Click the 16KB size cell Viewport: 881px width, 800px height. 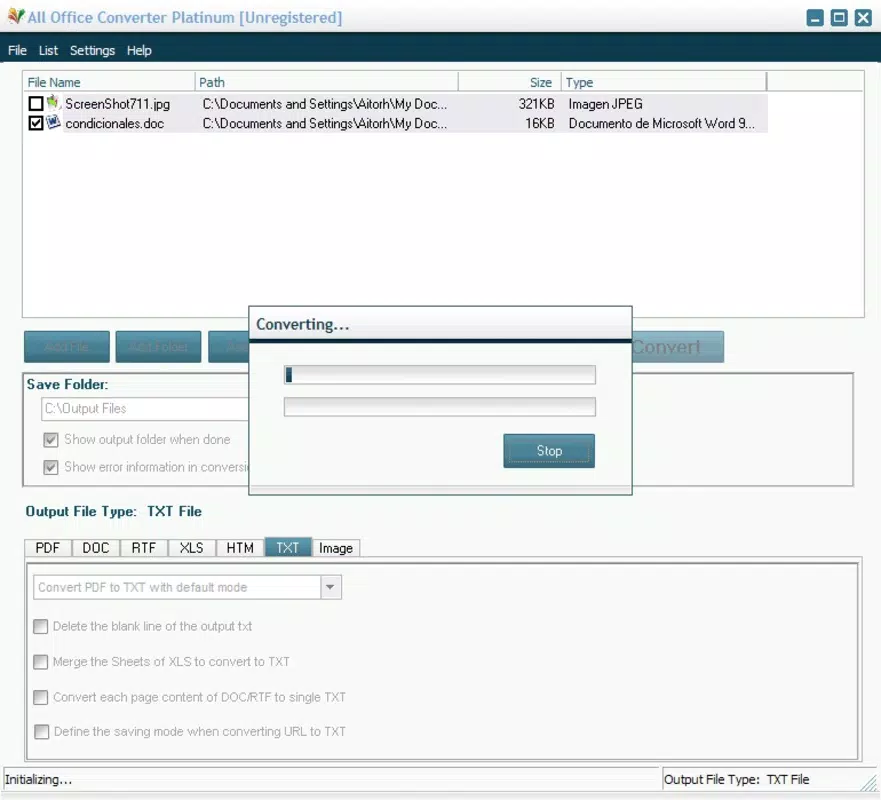click(539, 124)
